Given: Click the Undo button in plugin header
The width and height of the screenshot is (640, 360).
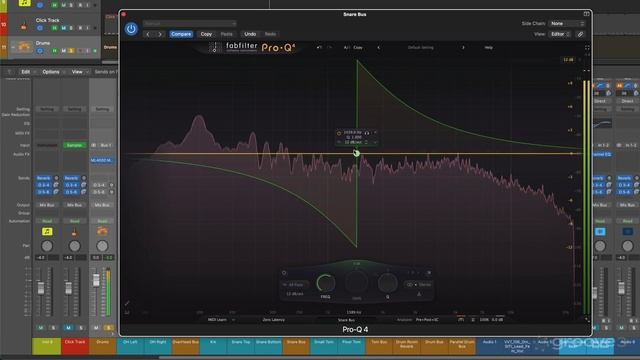Looking at the screenshot, I should (x=250, y=34).
